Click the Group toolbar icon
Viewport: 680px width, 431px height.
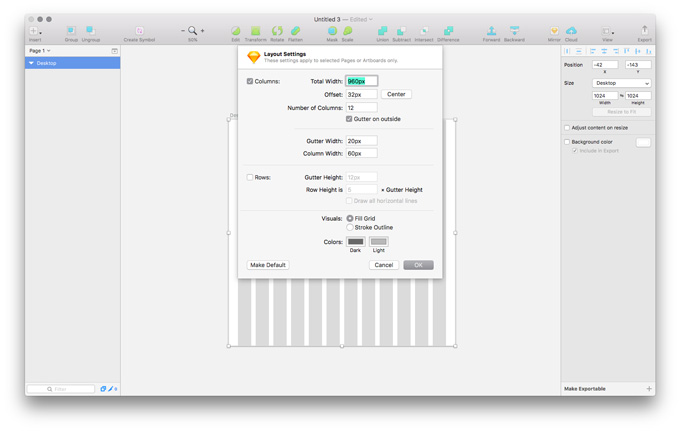pyautogui.click(x=71, y=30)
